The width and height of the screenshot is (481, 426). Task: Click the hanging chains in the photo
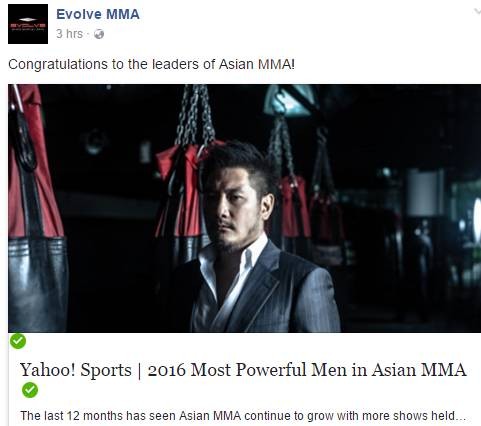(x=195, y=115)
